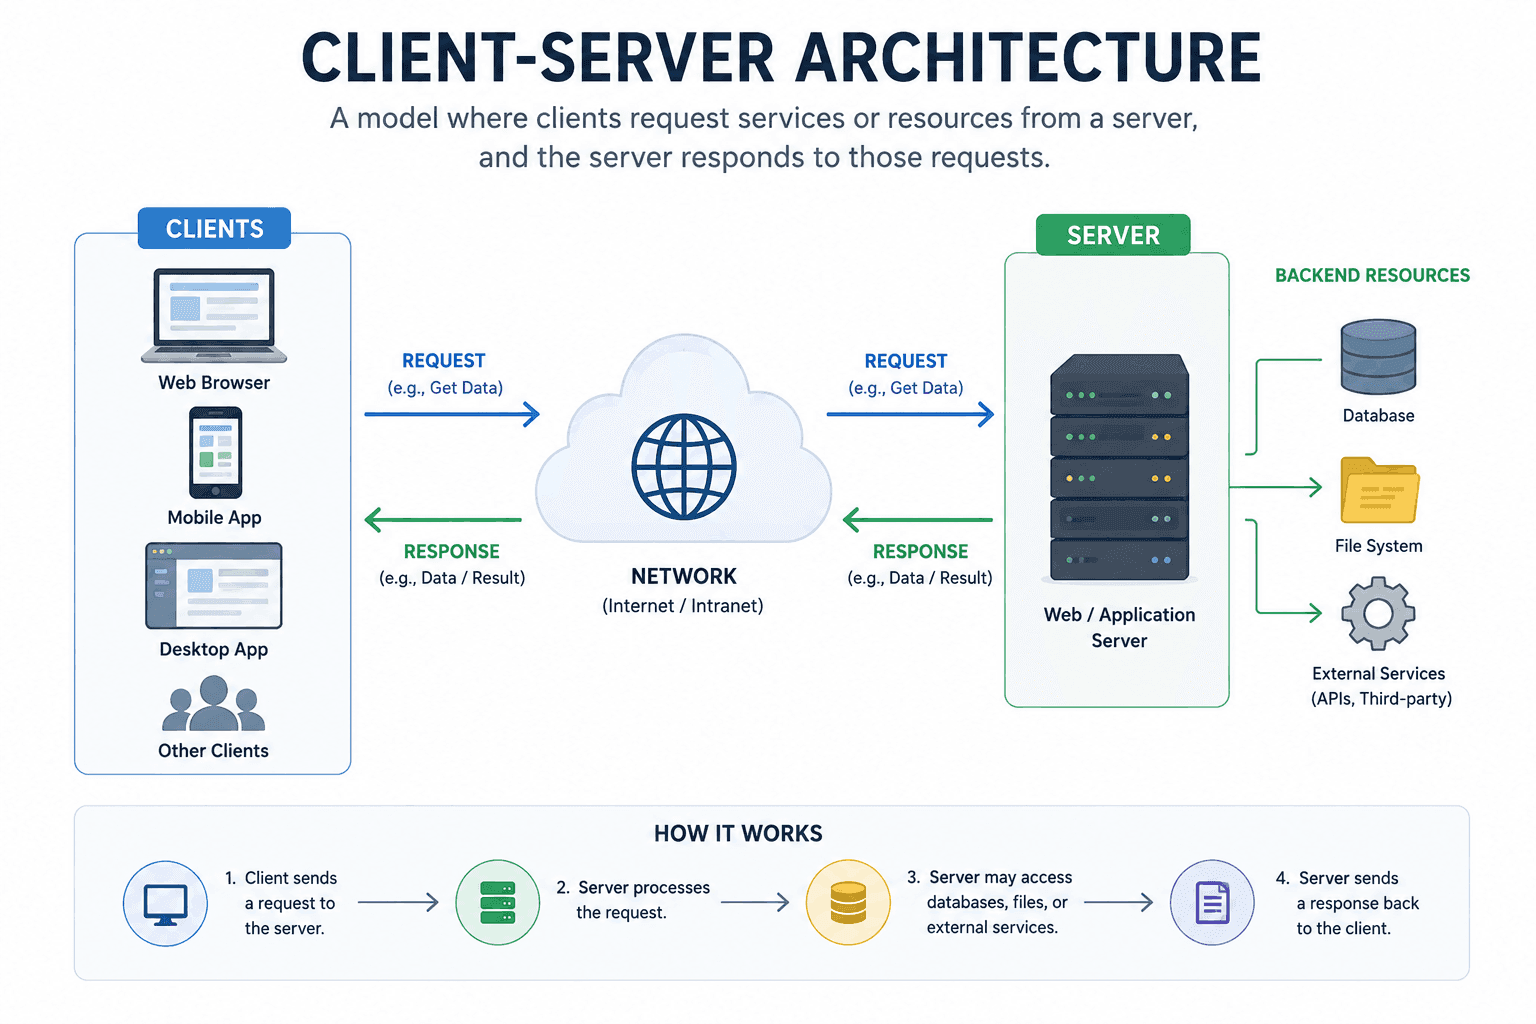Click the step 4 purple document icon
The width and height of the screenshot is (1536, 1024).
coord(1212,902)
